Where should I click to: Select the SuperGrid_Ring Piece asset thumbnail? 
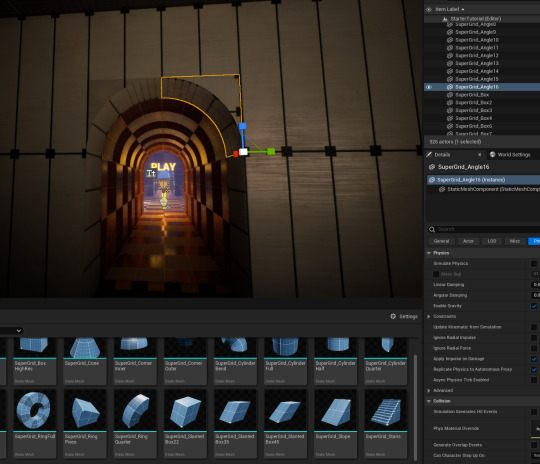tap(85, 411)
